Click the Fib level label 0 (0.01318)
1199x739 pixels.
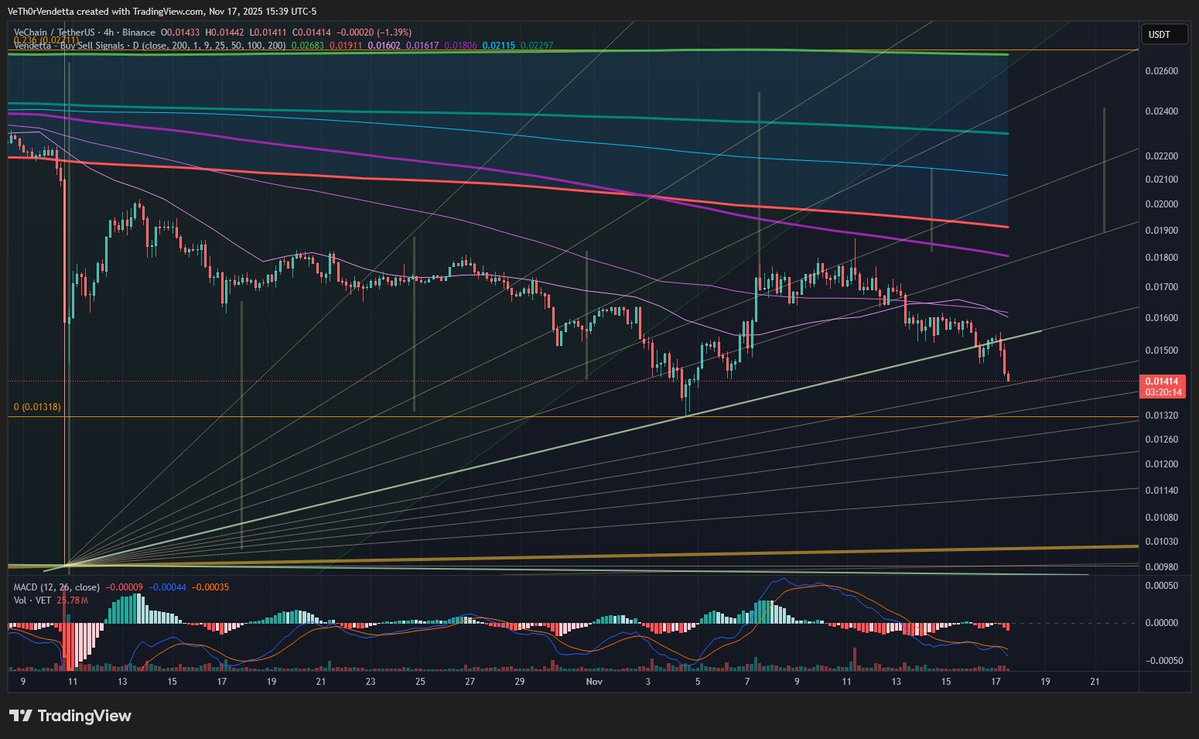click(37, 407)
